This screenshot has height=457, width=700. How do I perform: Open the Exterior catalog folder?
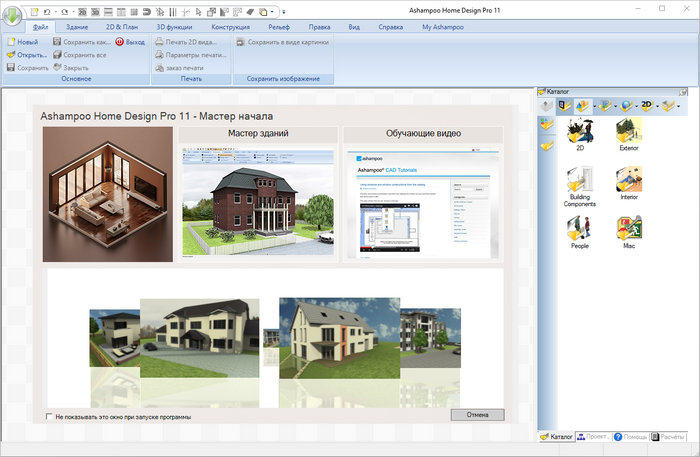pos(629,132)
